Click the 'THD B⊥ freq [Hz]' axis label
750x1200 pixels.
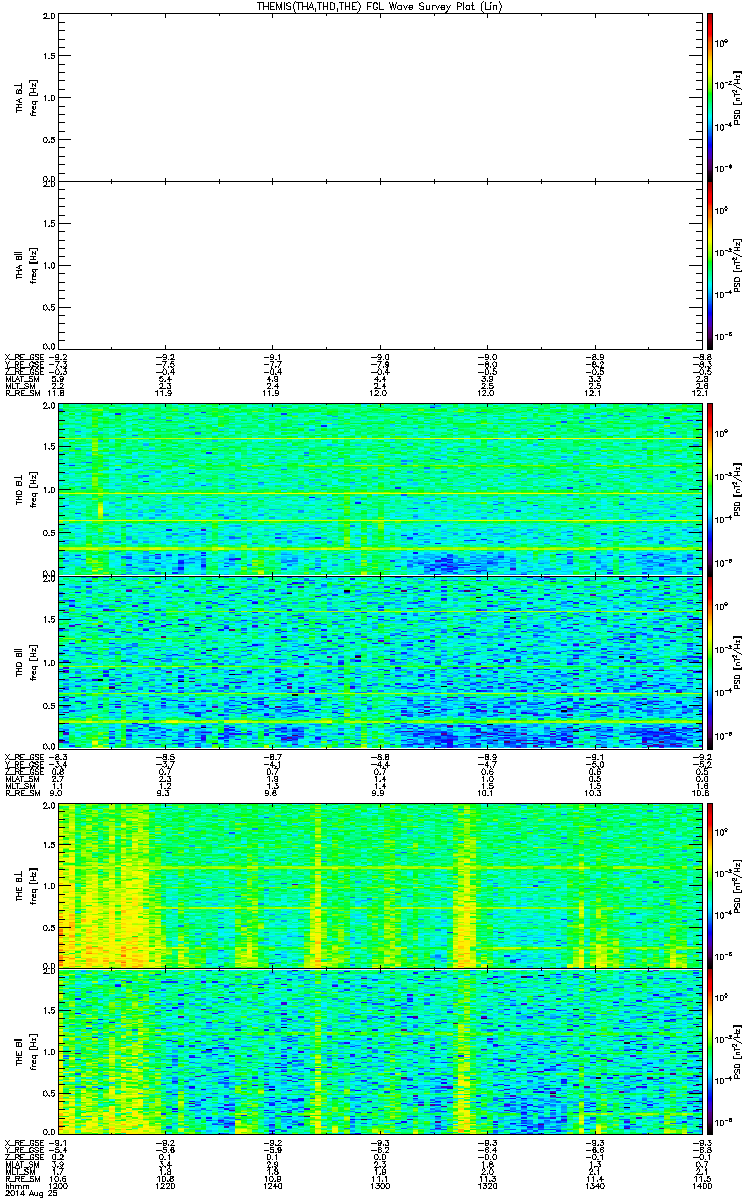tap(25, 489)
